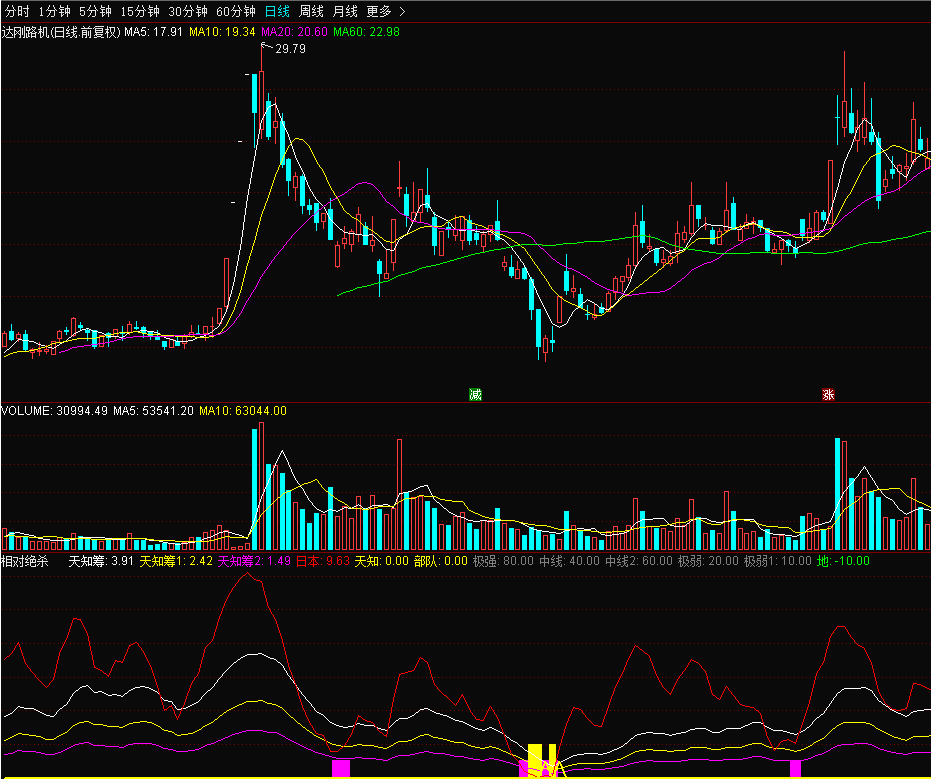Click the volume MA5: 53541.20 label

(x=153, y=411)
